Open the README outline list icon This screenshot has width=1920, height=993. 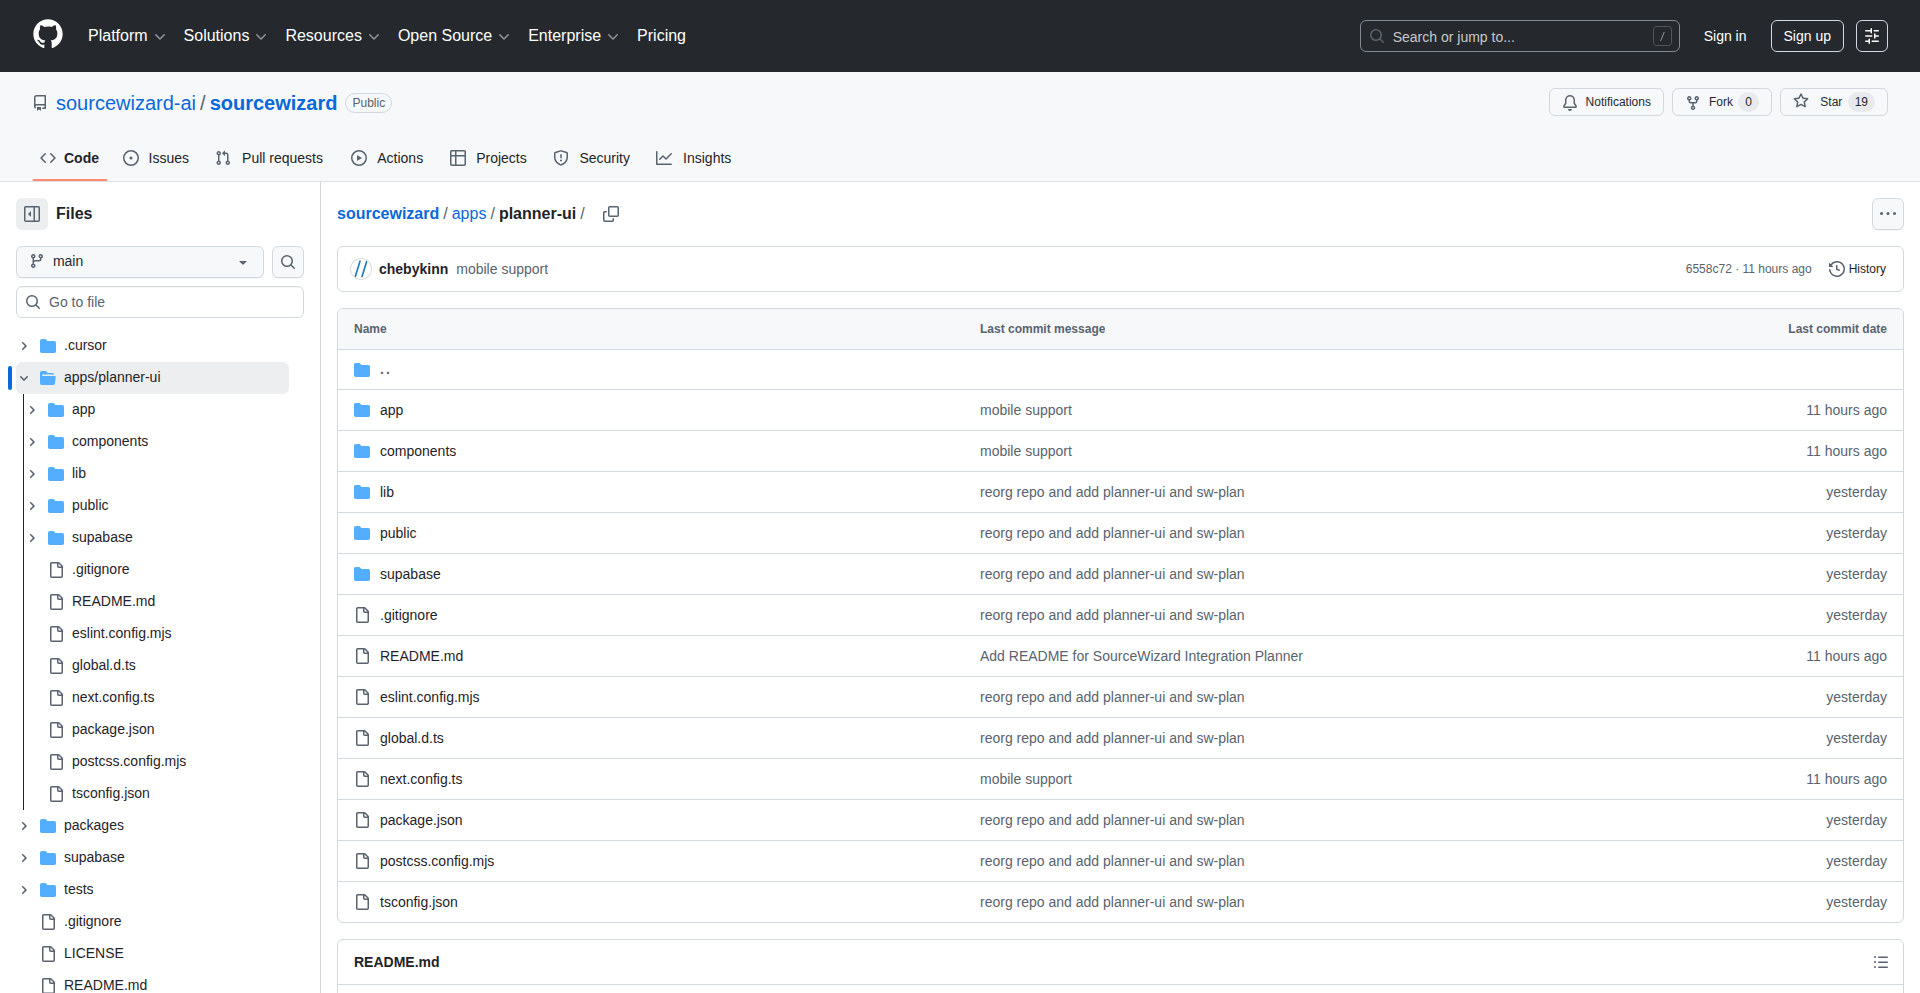point(1881,961)
